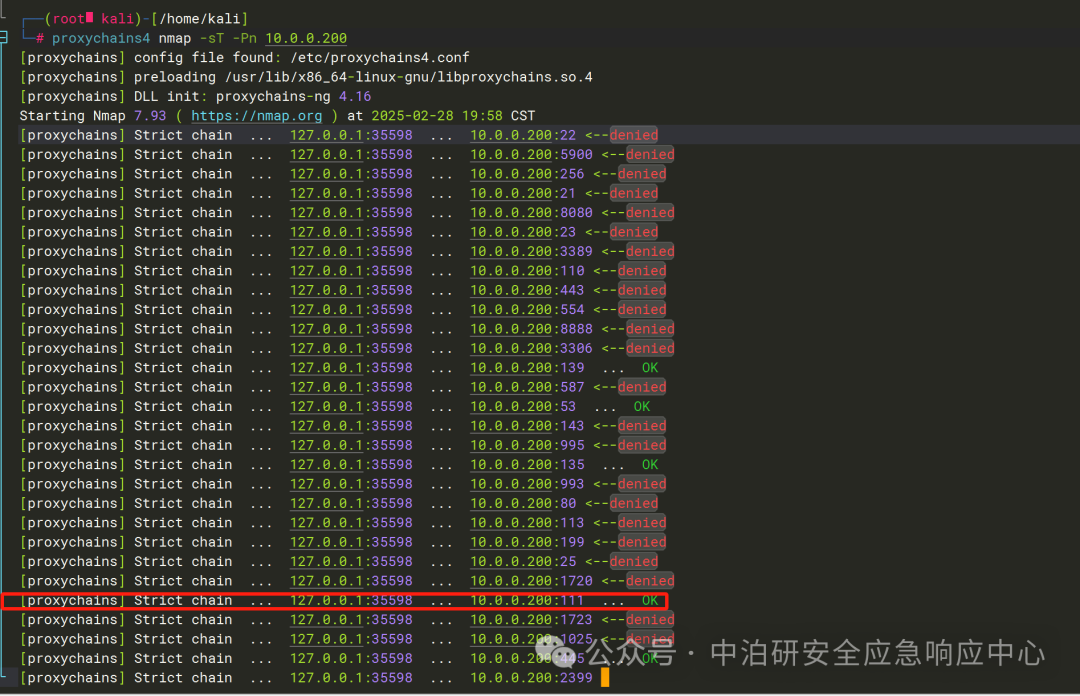Click target 10.0.0.200:993
The image size is (1080, 696).
click(527, 484)
